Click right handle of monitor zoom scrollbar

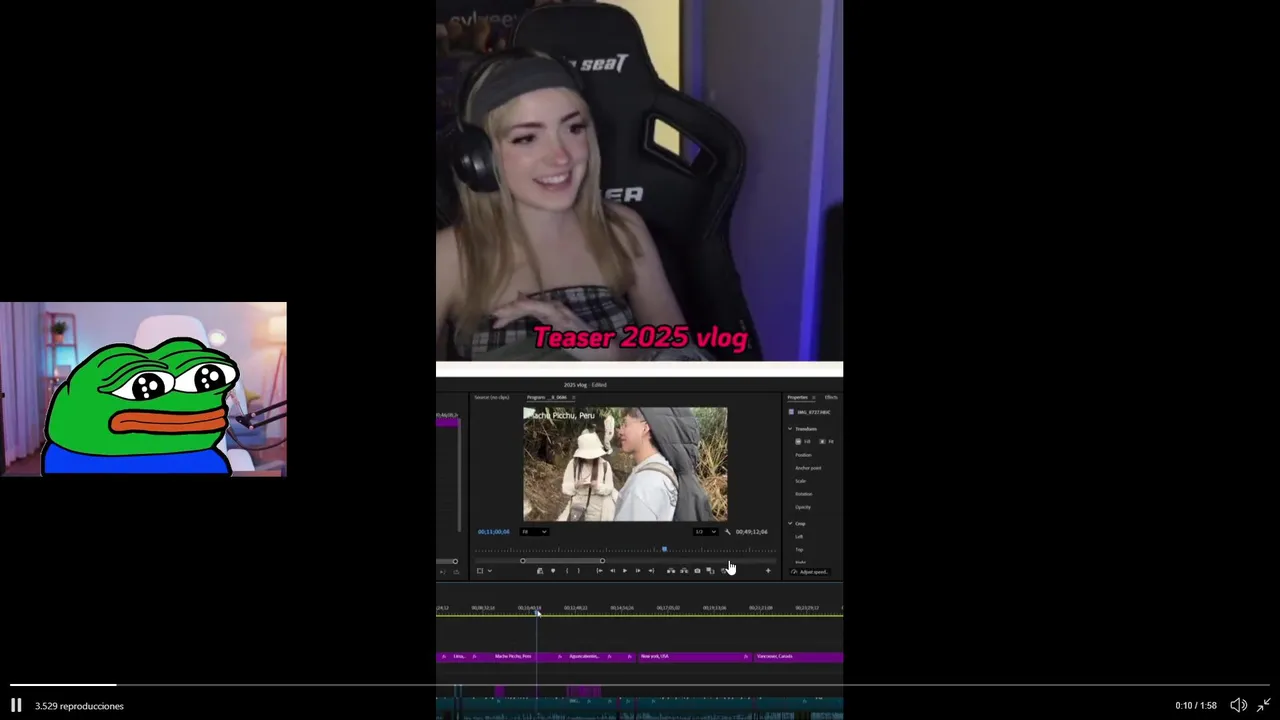602,561
